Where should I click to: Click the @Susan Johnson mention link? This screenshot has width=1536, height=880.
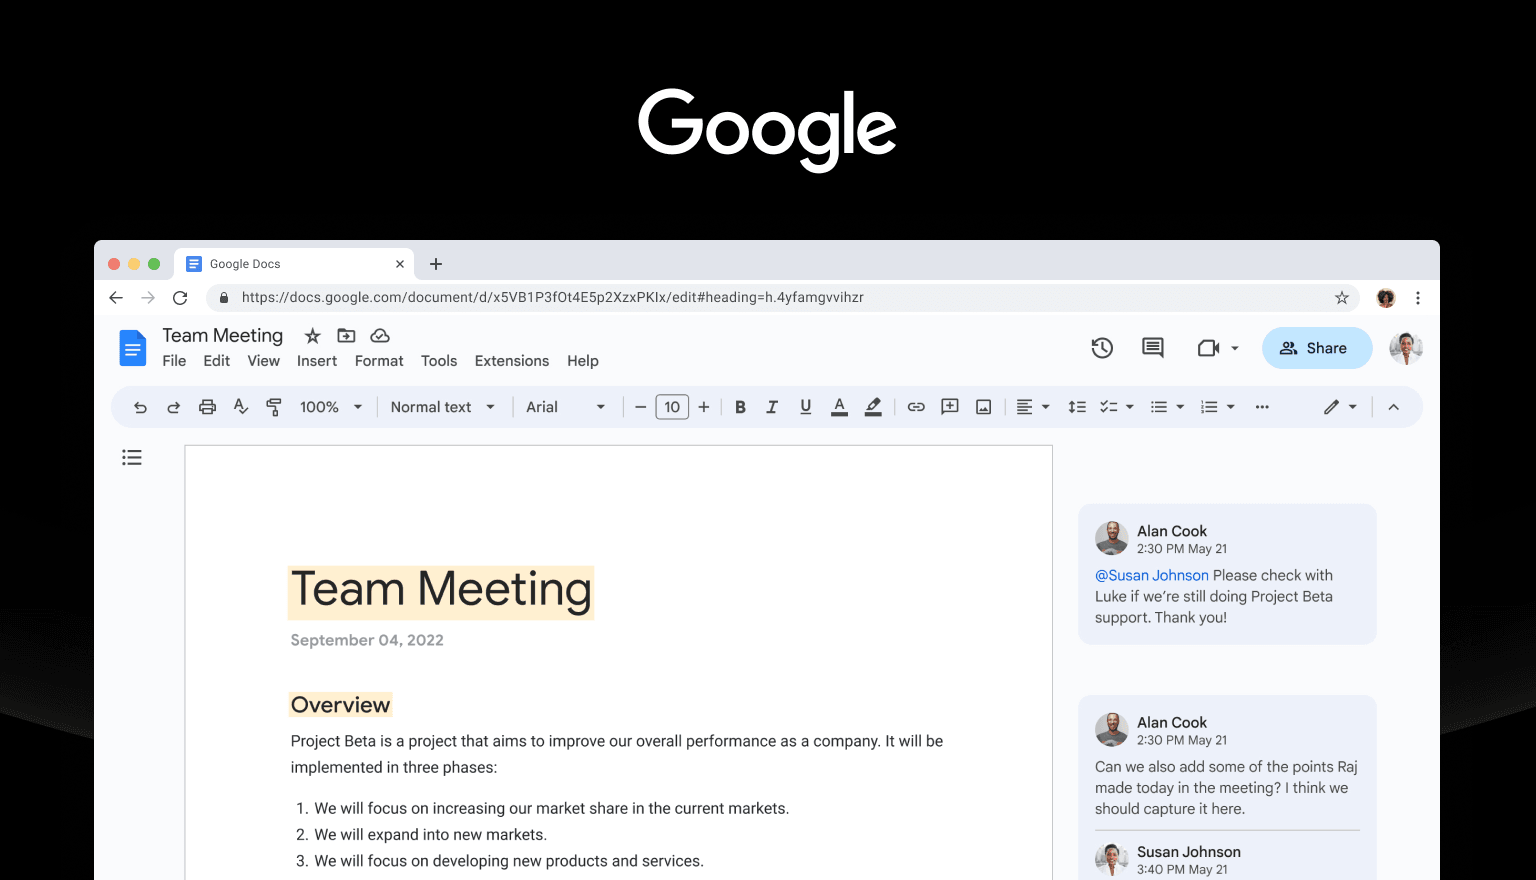click(x=1152, y=575)
